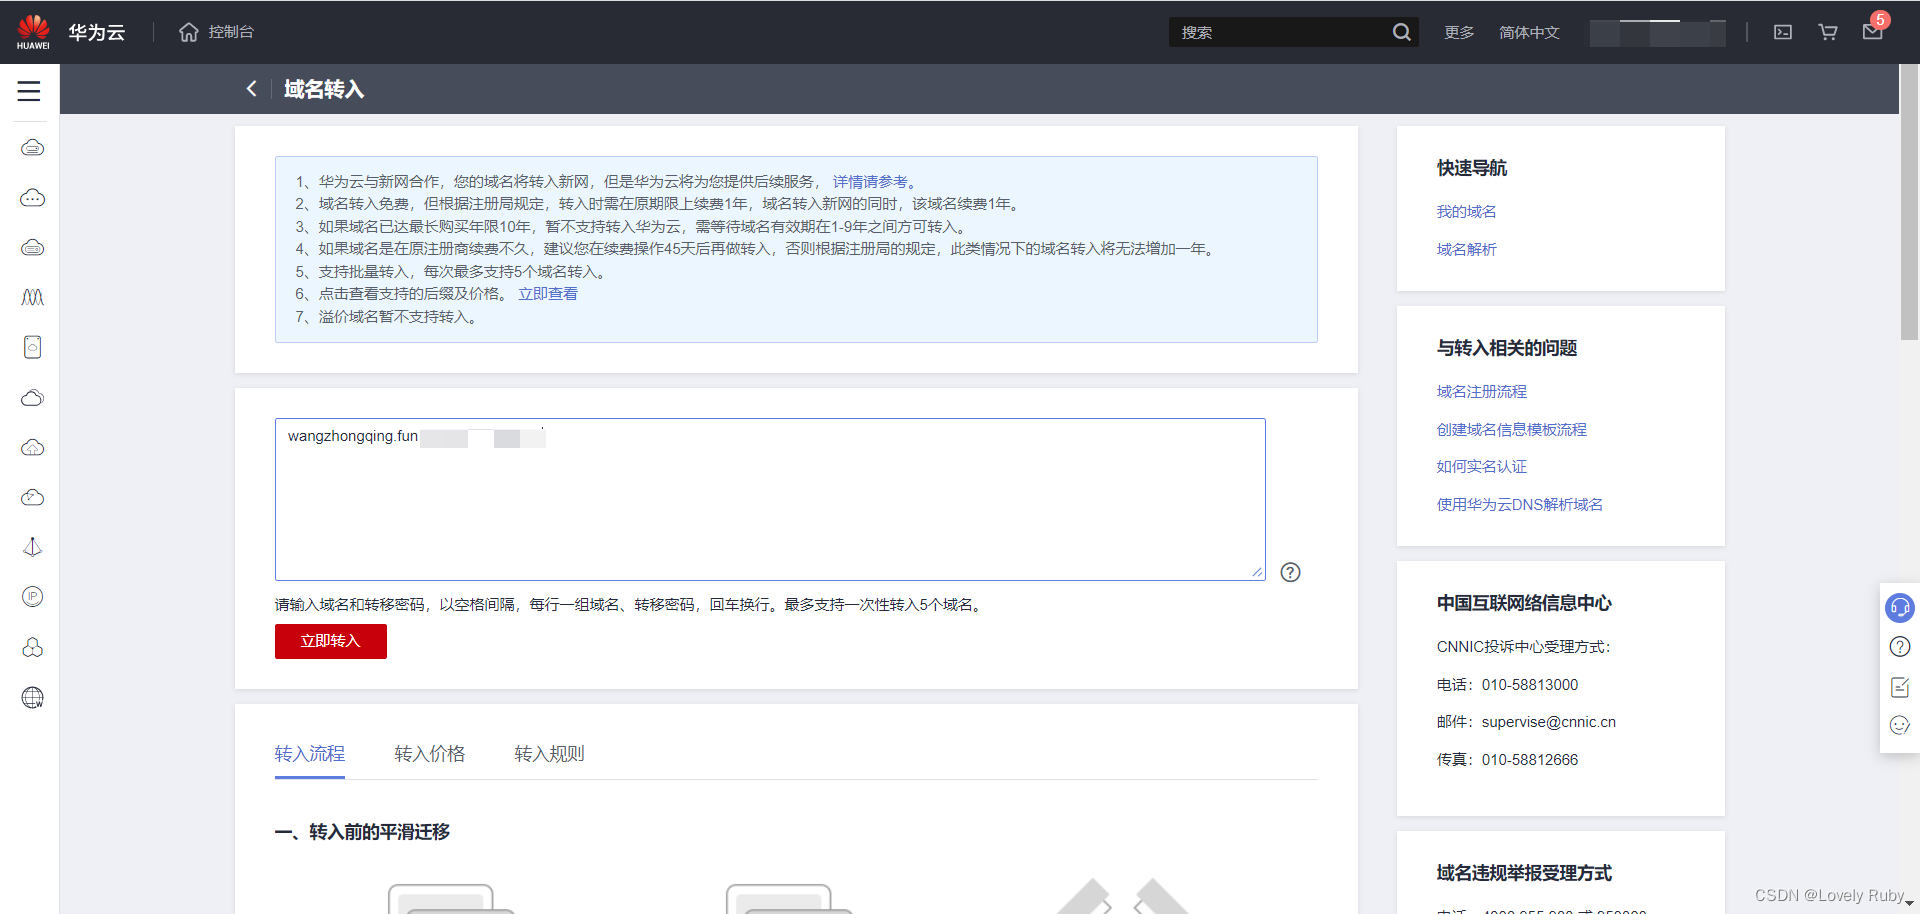
Task: Click the search magnifier icon
Action: click(1402, 32)
